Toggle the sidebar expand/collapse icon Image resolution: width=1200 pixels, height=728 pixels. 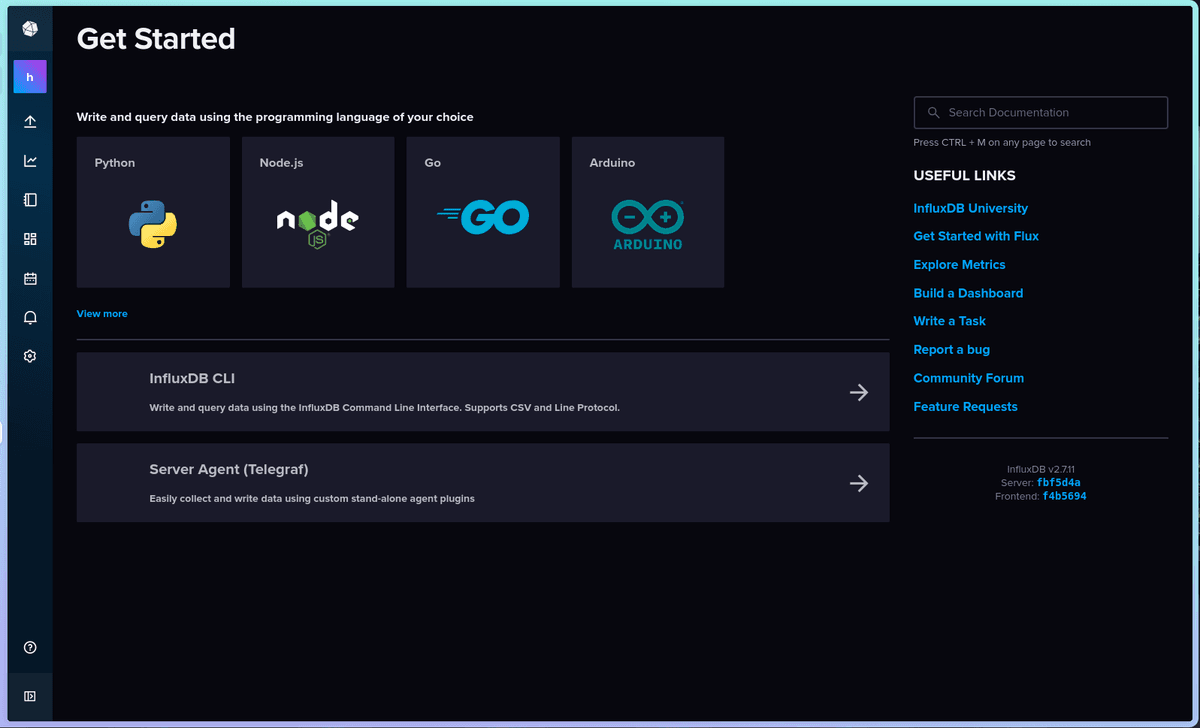point(30,696)
